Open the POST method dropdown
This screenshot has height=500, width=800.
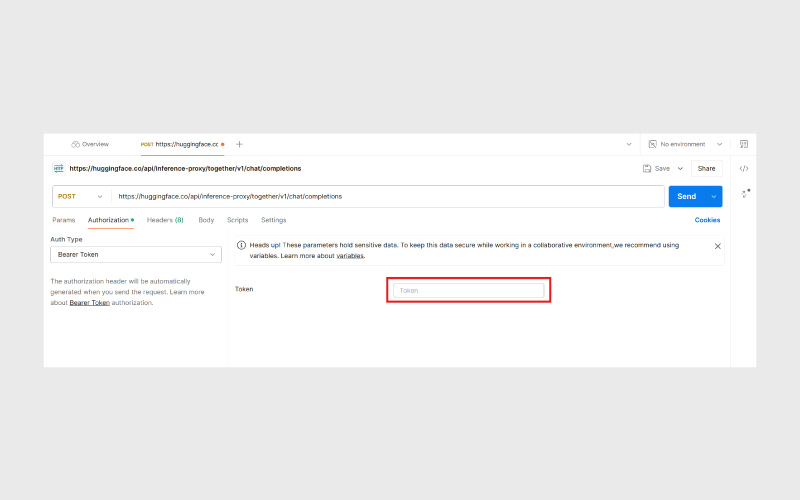click(x=80, y=196)
